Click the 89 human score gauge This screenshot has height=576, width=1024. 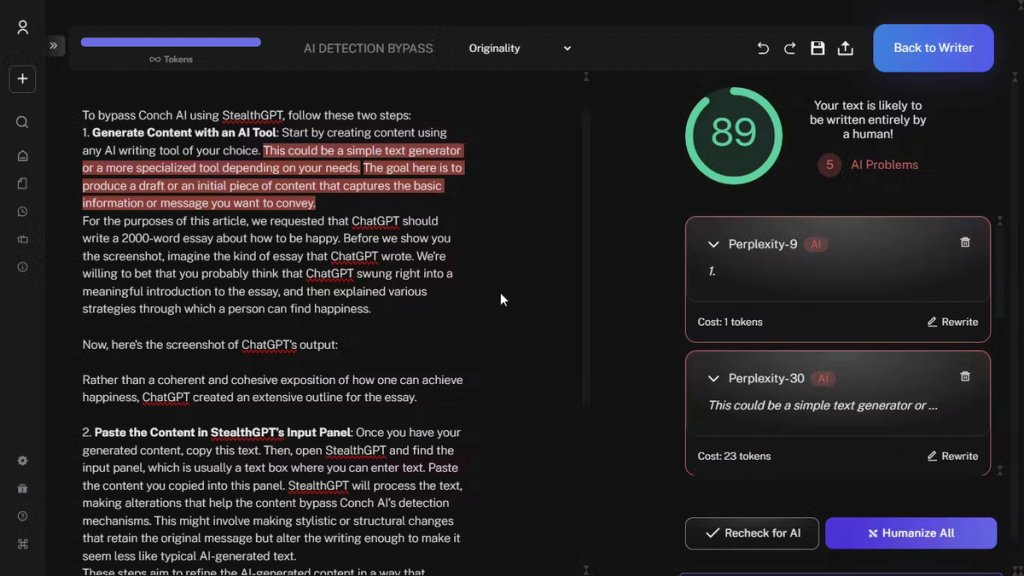point(733,135)
